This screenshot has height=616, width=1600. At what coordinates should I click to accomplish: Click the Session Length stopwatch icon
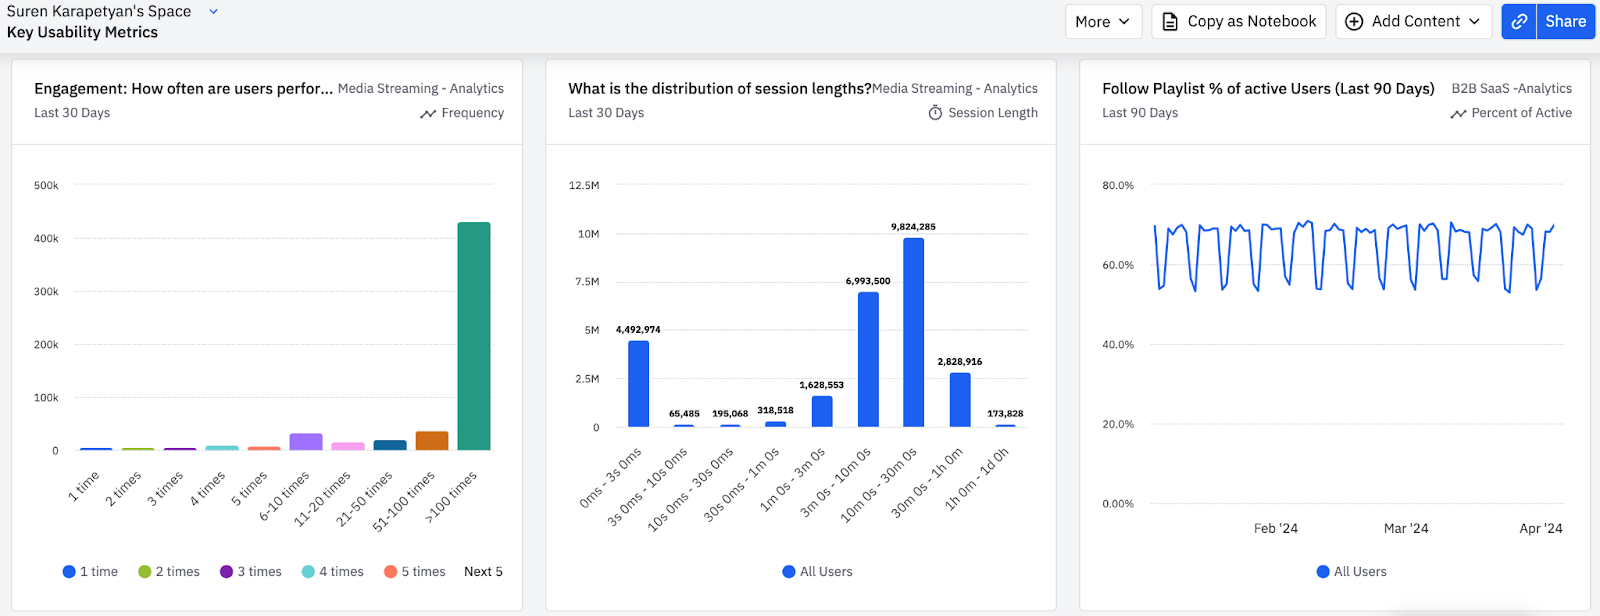[935, 113]
